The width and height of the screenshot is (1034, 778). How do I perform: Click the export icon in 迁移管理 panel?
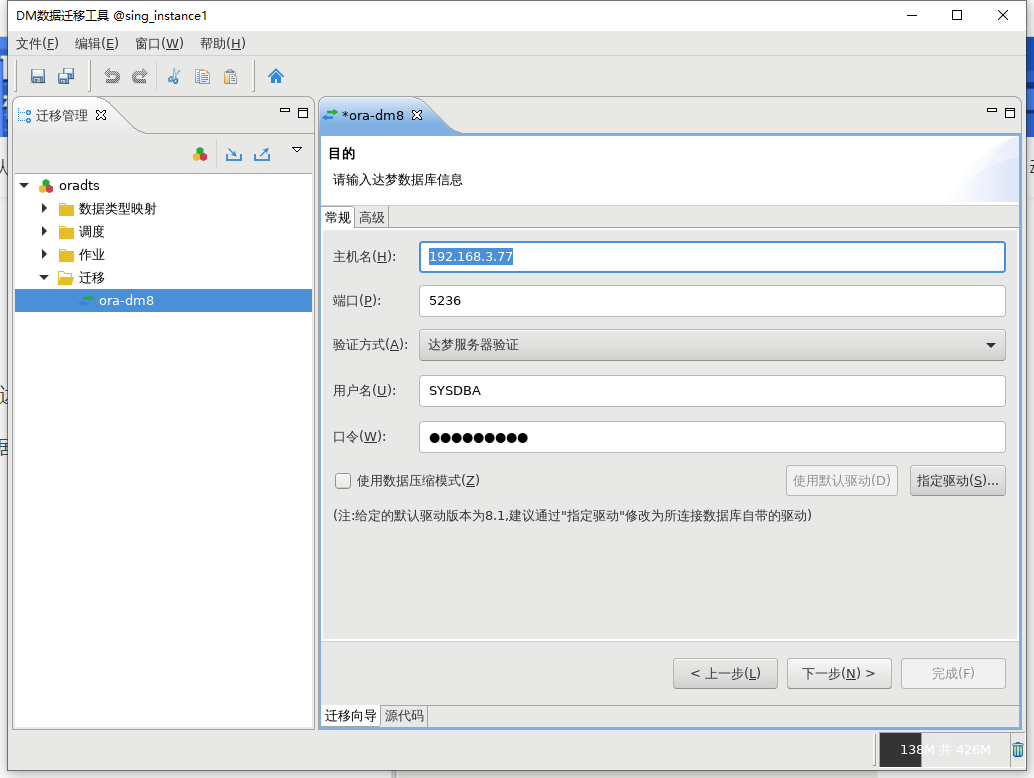(x=262, y=154)
